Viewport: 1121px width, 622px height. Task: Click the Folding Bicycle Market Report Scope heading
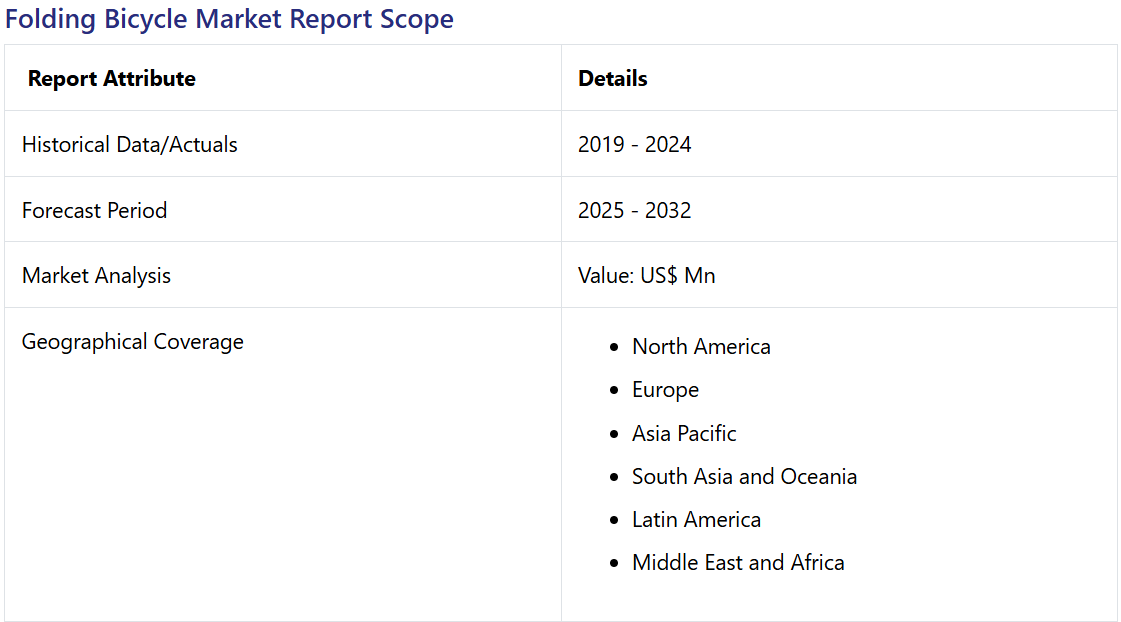229,19
